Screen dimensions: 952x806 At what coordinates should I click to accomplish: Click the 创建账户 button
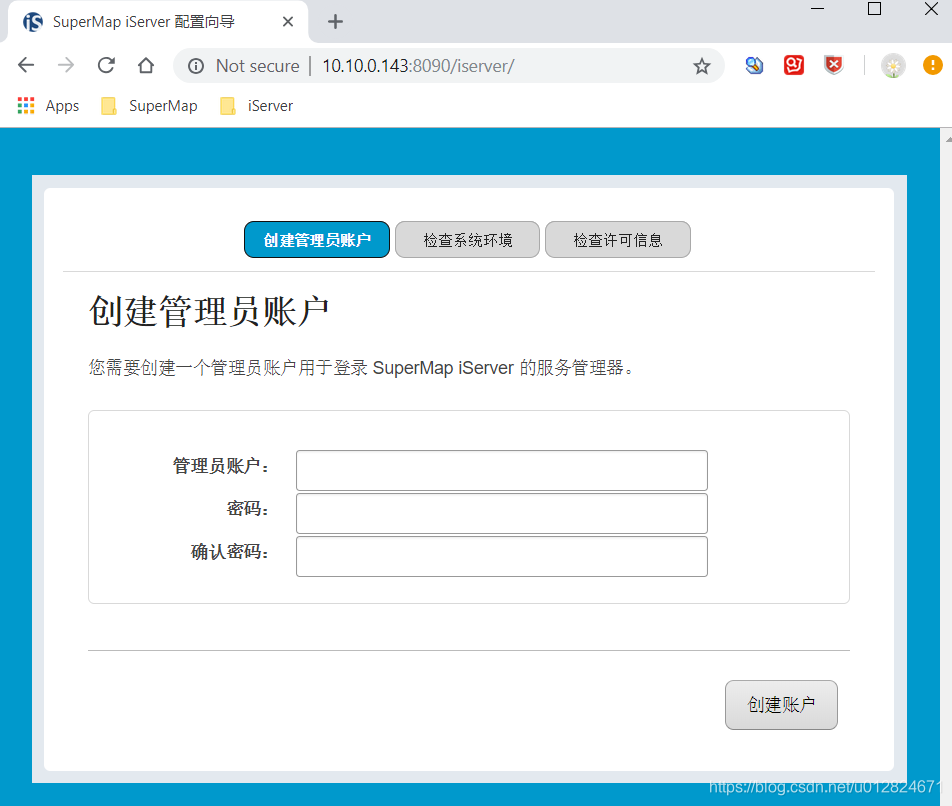[x=781, y=705]
